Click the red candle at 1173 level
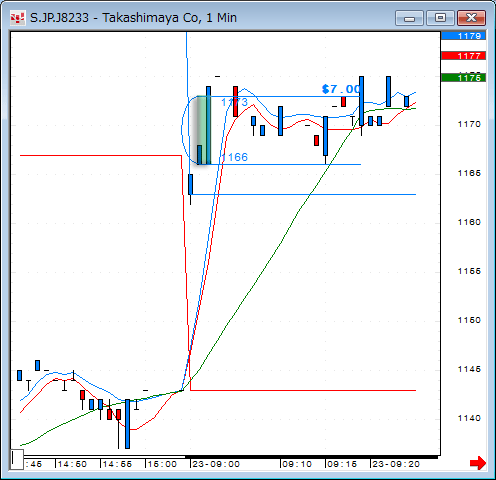The width and height of the screenshot is (496, 480). point(235,101)
